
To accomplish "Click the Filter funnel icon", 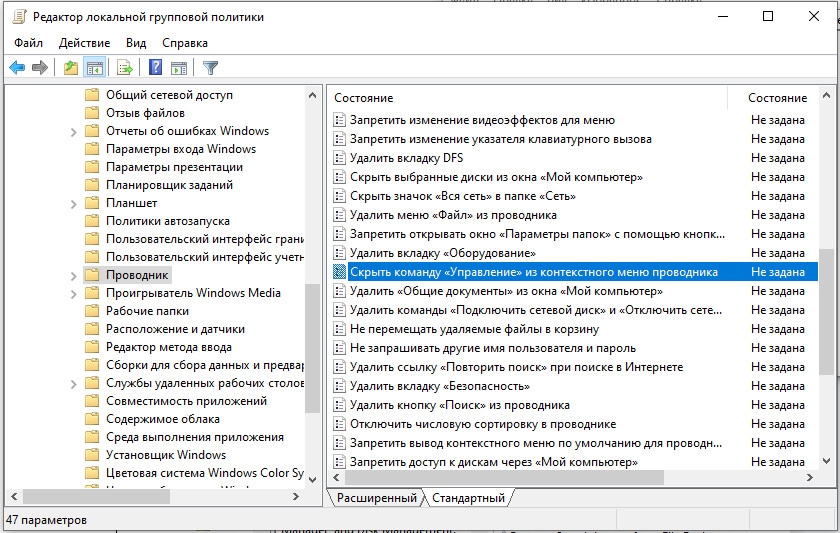I will [x=210, y=68].
